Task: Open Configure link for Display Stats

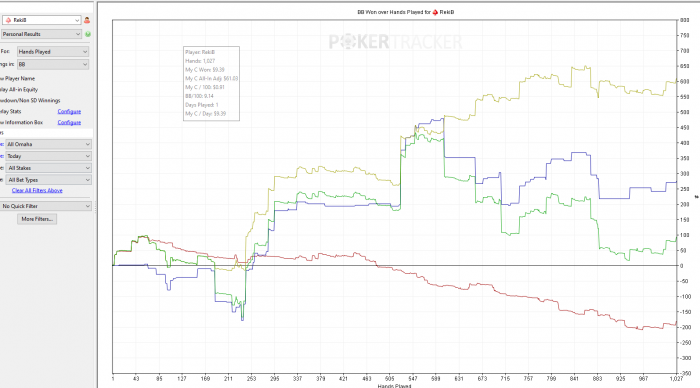Action: tap(69, 112)
